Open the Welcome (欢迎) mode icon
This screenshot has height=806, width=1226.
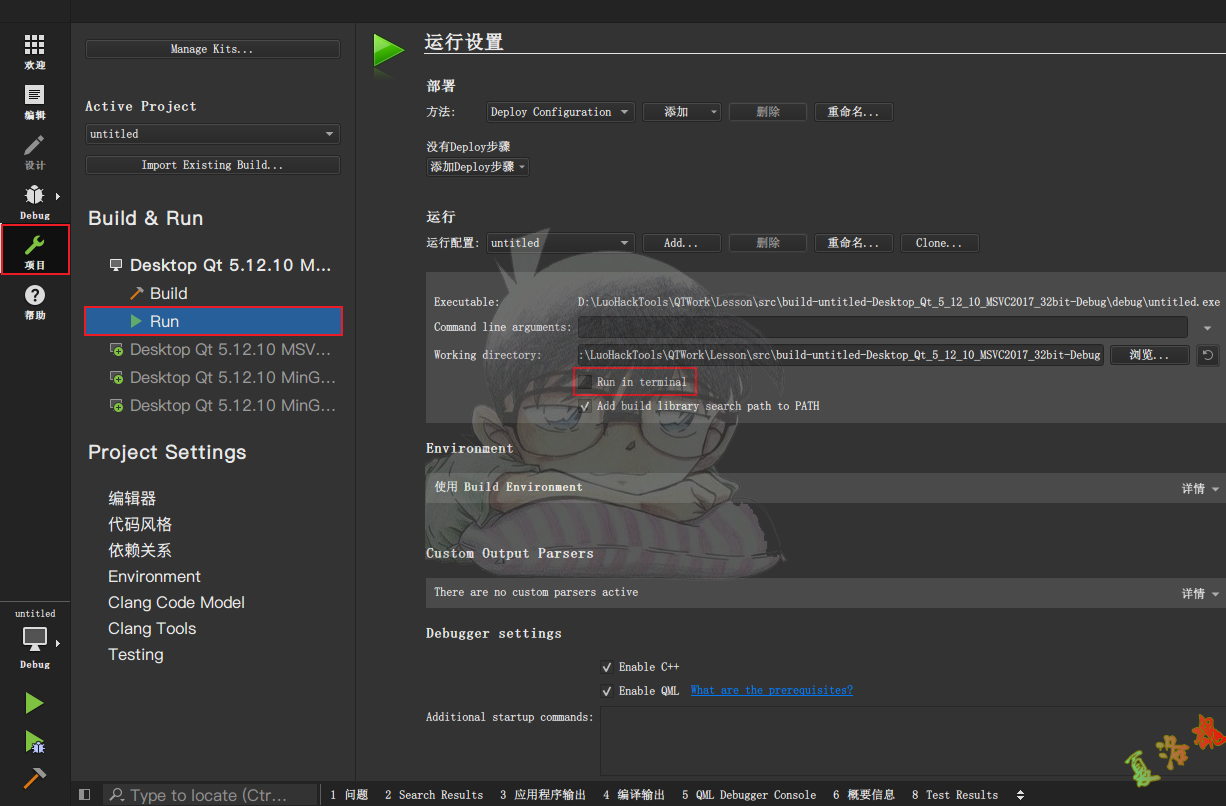coord(35,51)
